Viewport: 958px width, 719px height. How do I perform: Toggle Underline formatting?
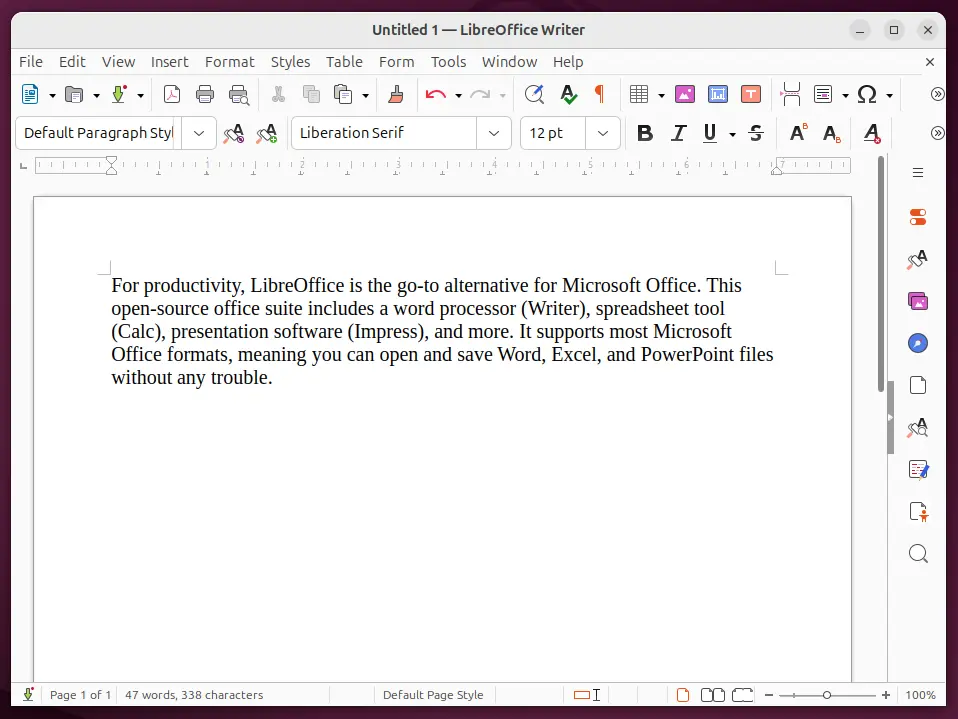(x=710, y=133)
